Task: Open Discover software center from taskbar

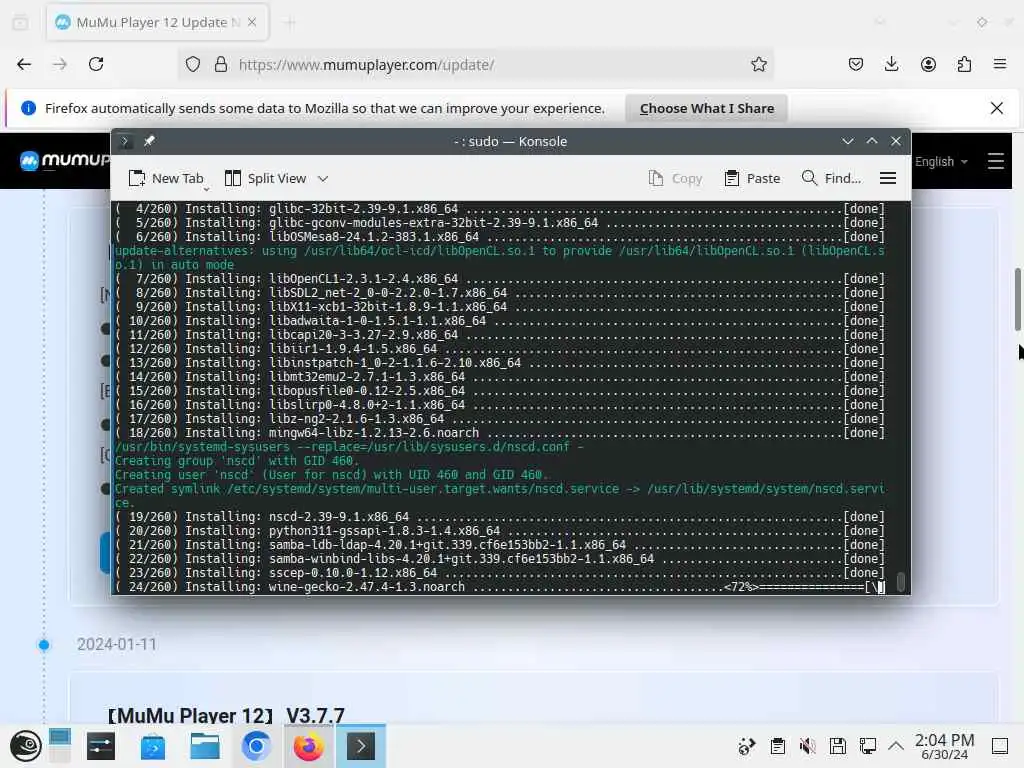Action: point(153,746)
